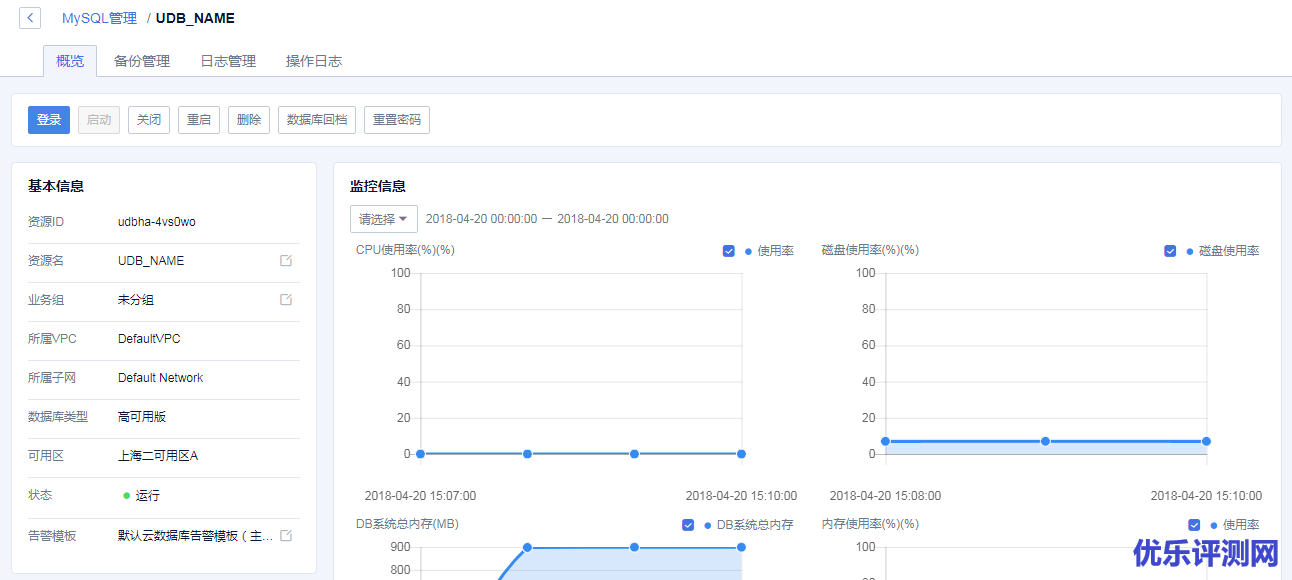Go to the 操作日志 tab
Image resolution: width=1292 pixels, height=580 pixels.
(x=314, y=61)
